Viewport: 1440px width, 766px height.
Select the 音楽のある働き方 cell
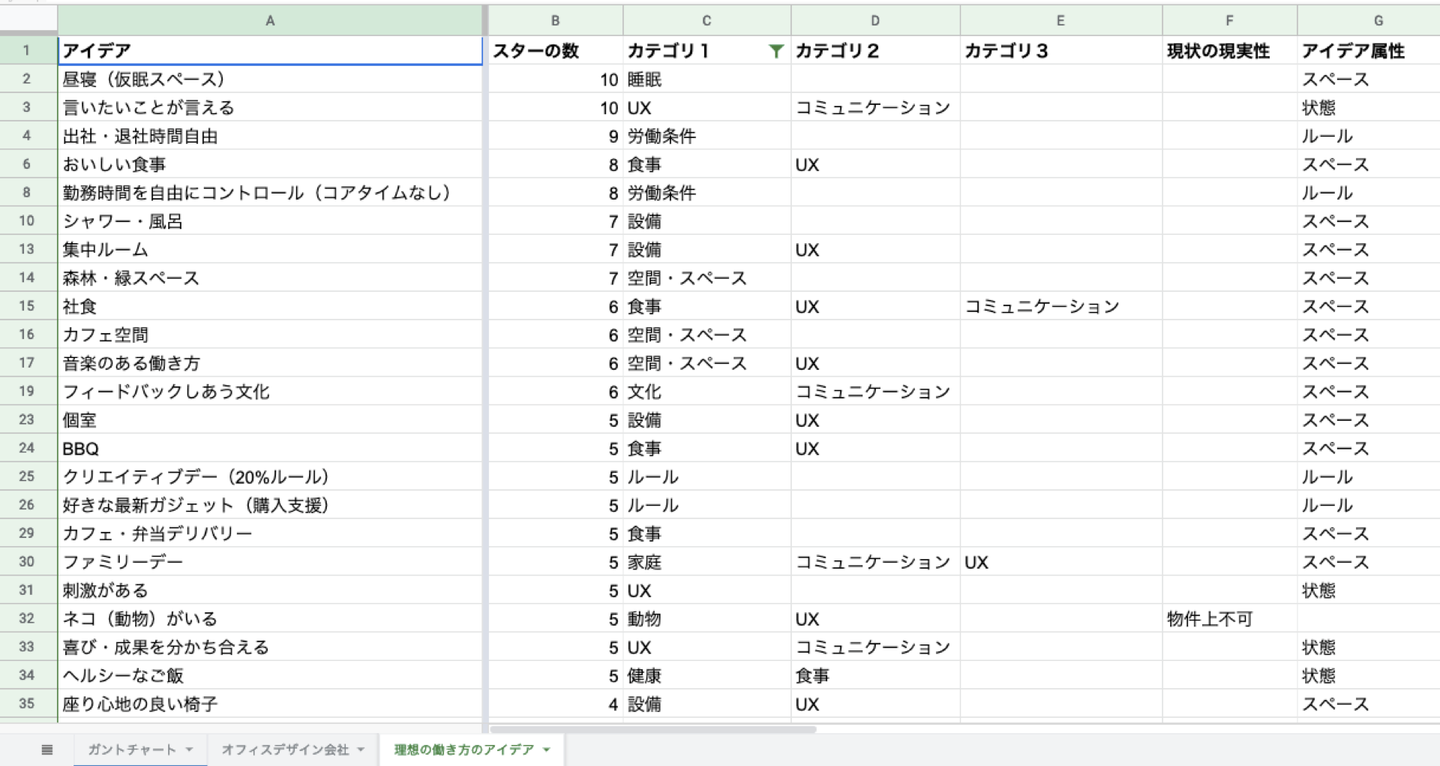coord(270,363)
